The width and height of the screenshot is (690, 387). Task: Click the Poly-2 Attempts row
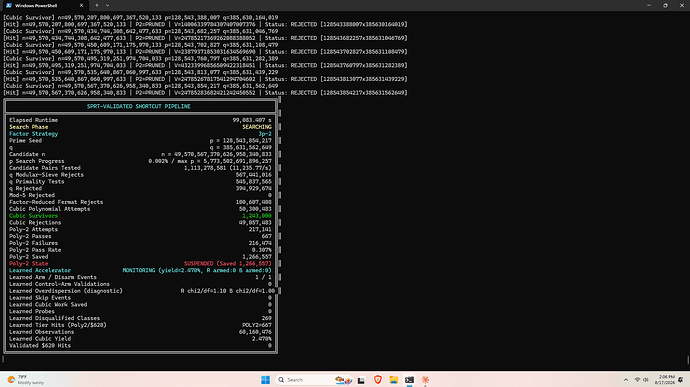140,229
